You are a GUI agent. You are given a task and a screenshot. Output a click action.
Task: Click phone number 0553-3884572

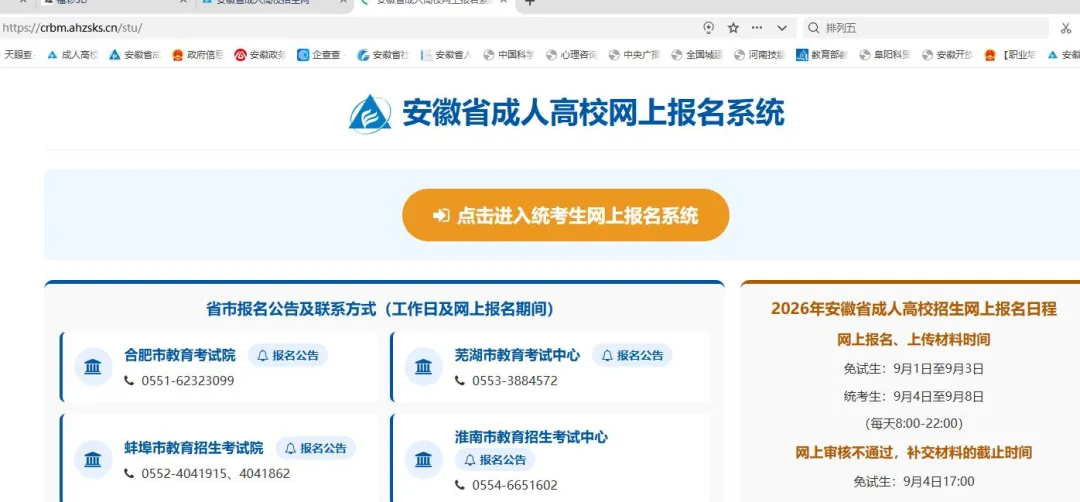point(515,381)
